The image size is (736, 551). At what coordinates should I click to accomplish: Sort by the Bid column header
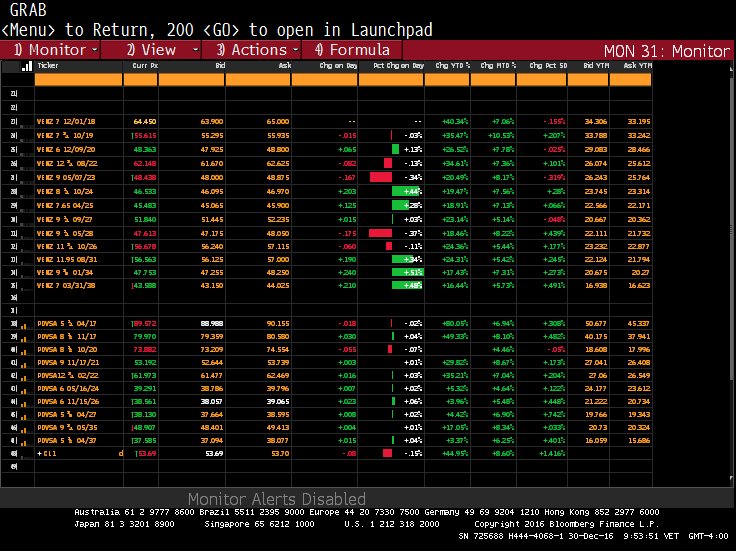coord(192,66)
